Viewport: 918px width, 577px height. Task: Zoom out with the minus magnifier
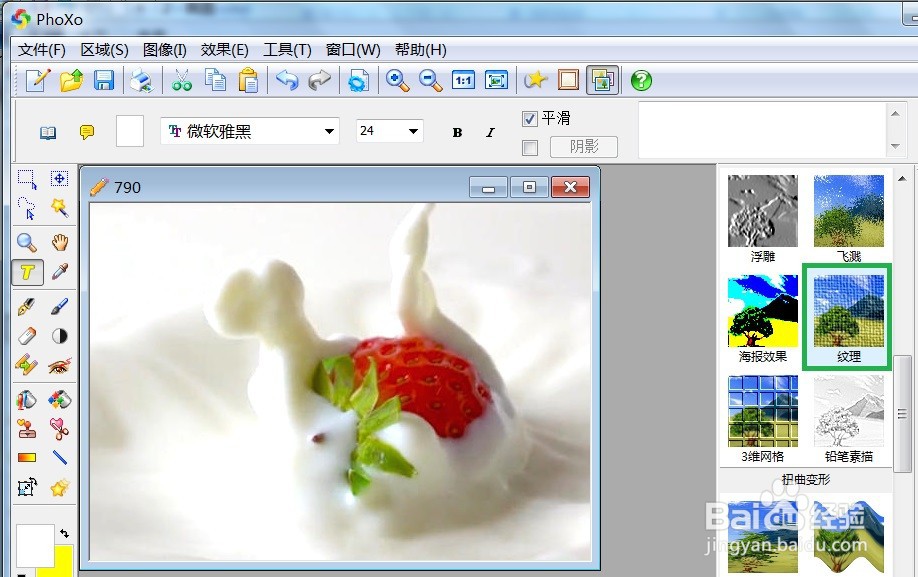[430, 80]
